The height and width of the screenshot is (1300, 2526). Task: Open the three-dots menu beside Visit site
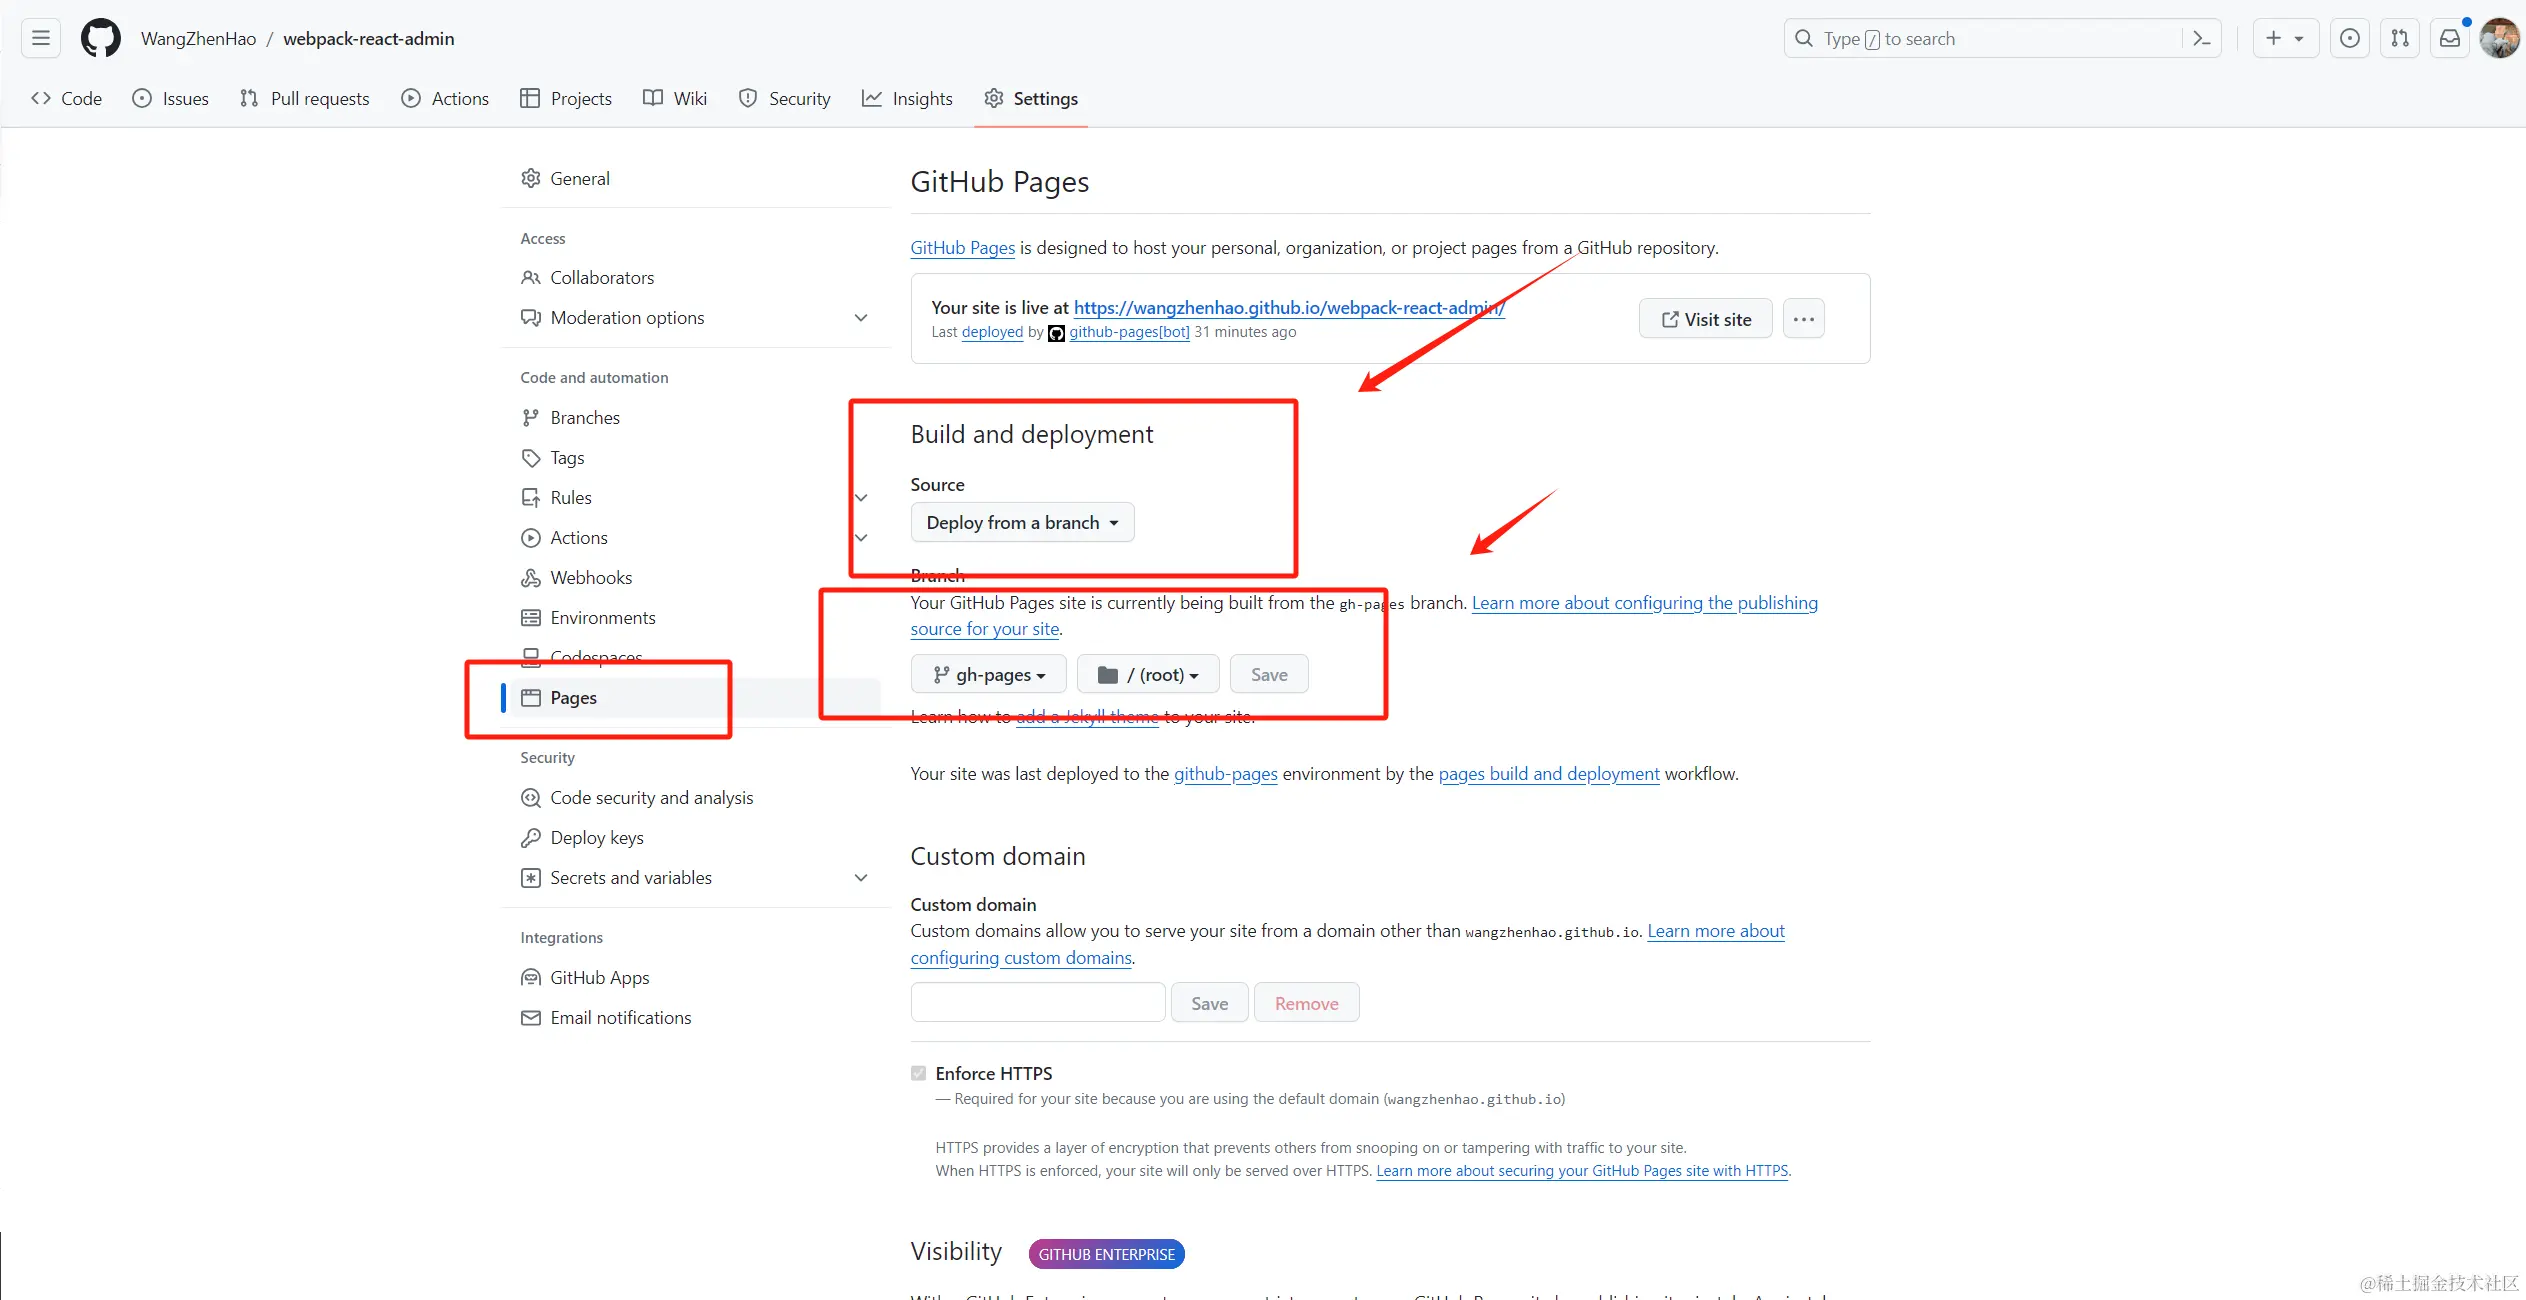1803,319
